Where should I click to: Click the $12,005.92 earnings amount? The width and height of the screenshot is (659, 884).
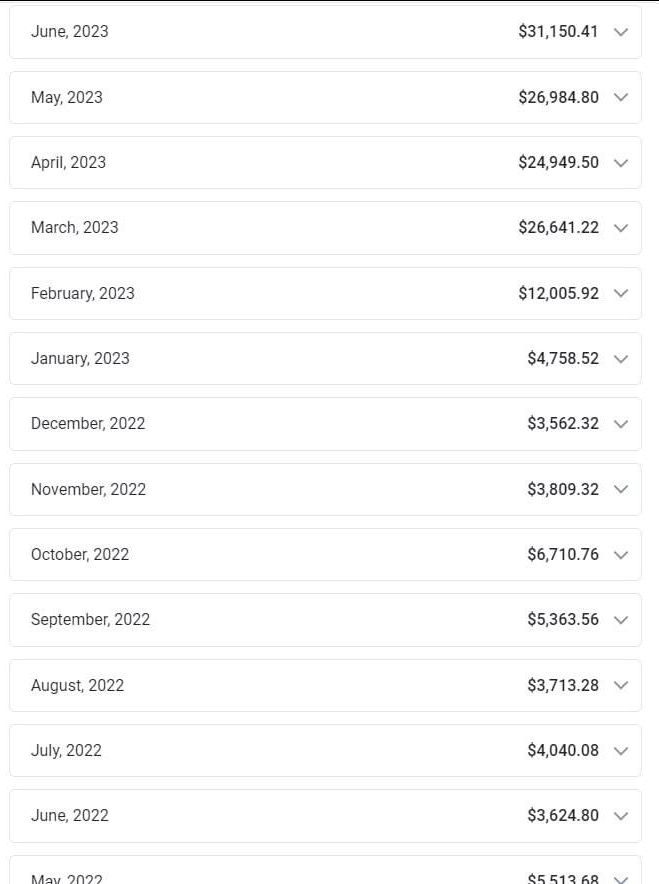[x=558, y=293]
